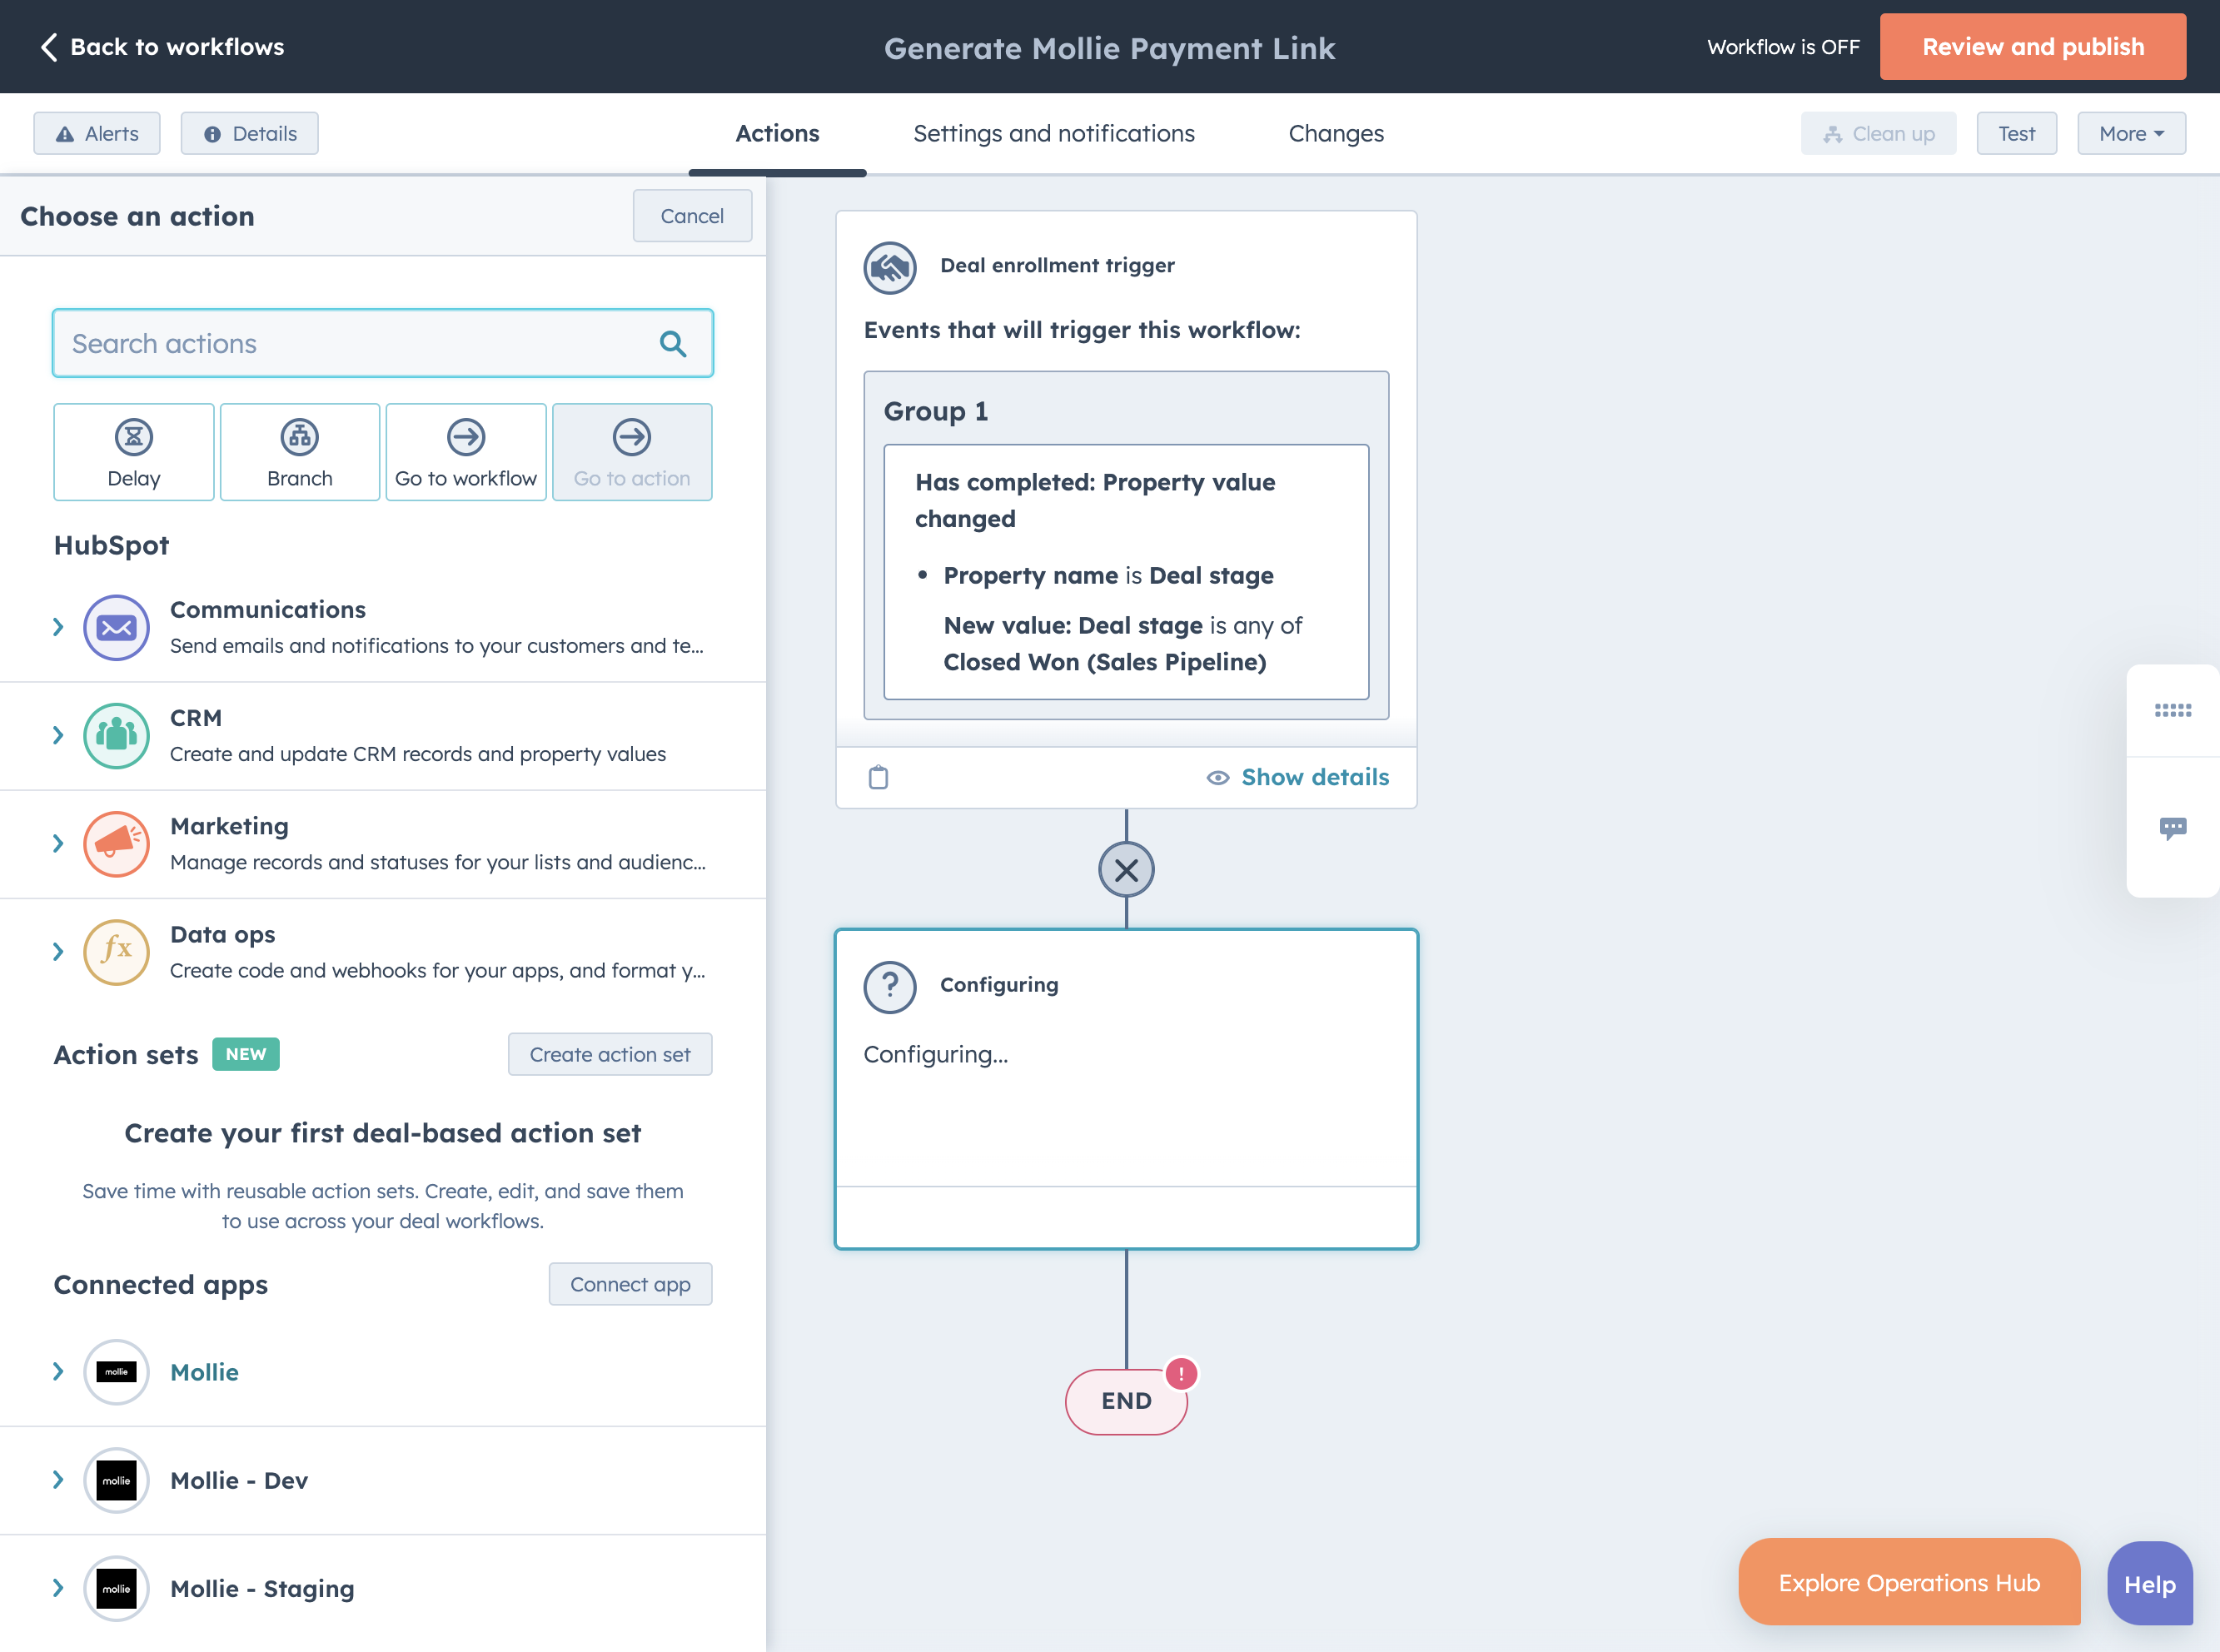Click Show details on trigger card
This screenshot has height=1652, width=2220.
[x=1297, y=777]
